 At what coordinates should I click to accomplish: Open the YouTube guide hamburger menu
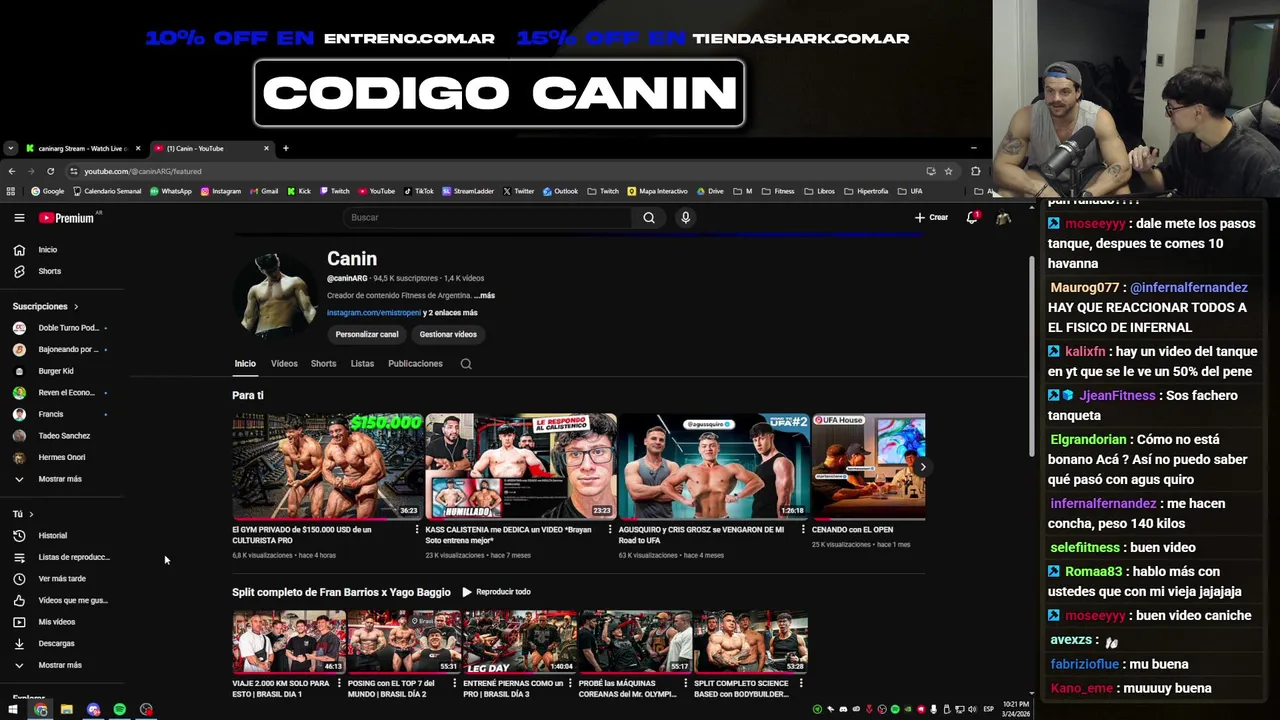19,217
